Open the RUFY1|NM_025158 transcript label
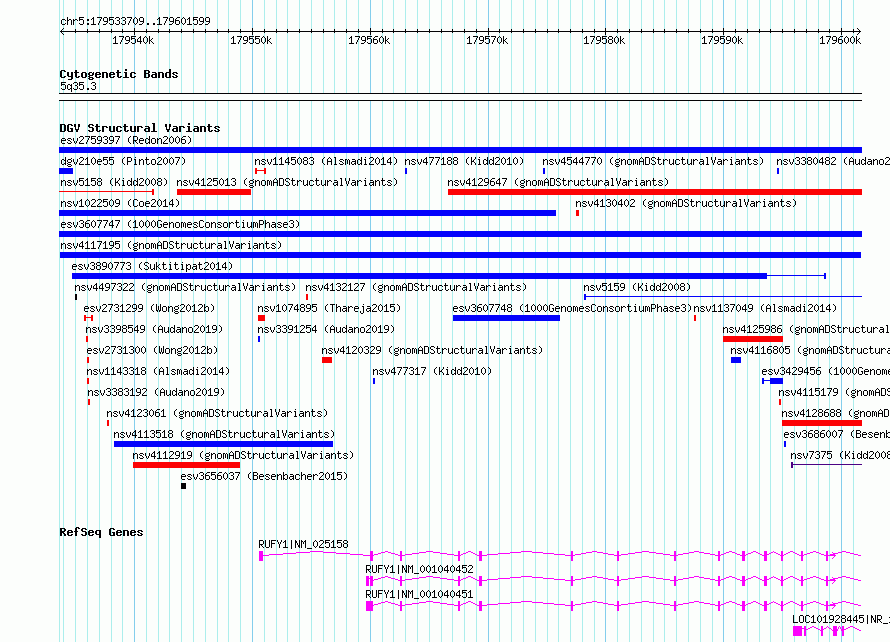Image resolution: width=890 pixels, height=642 pixels. tap(303, 544)
